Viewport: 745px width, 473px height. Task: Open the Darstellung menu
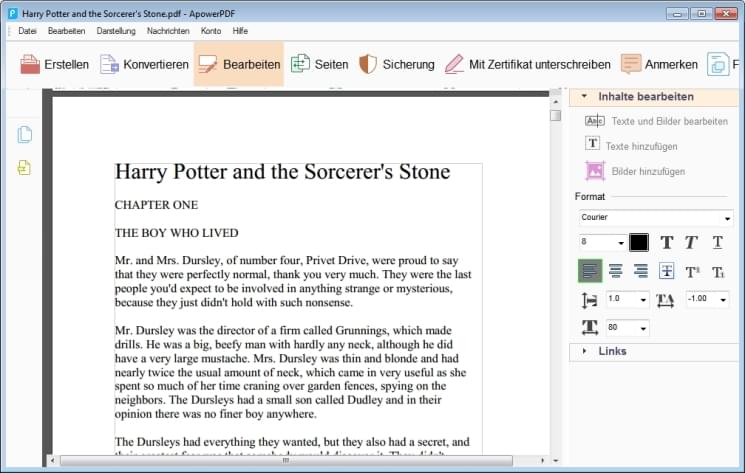(116, 31)
